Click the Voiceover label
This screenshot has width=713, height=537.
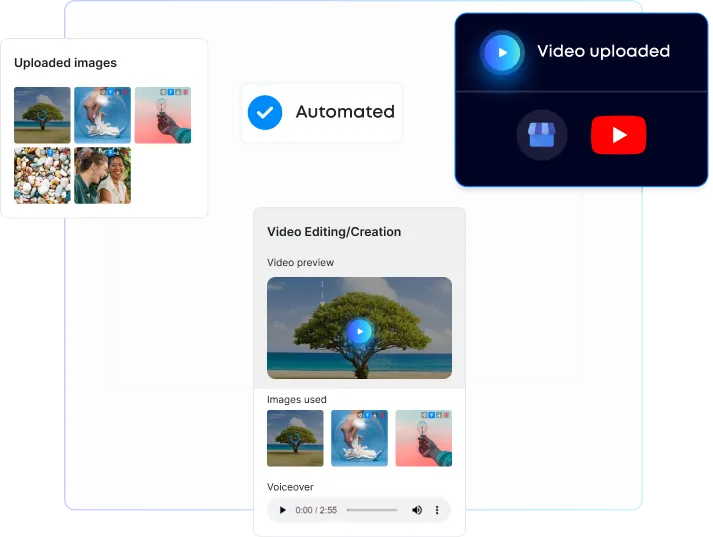291,487
